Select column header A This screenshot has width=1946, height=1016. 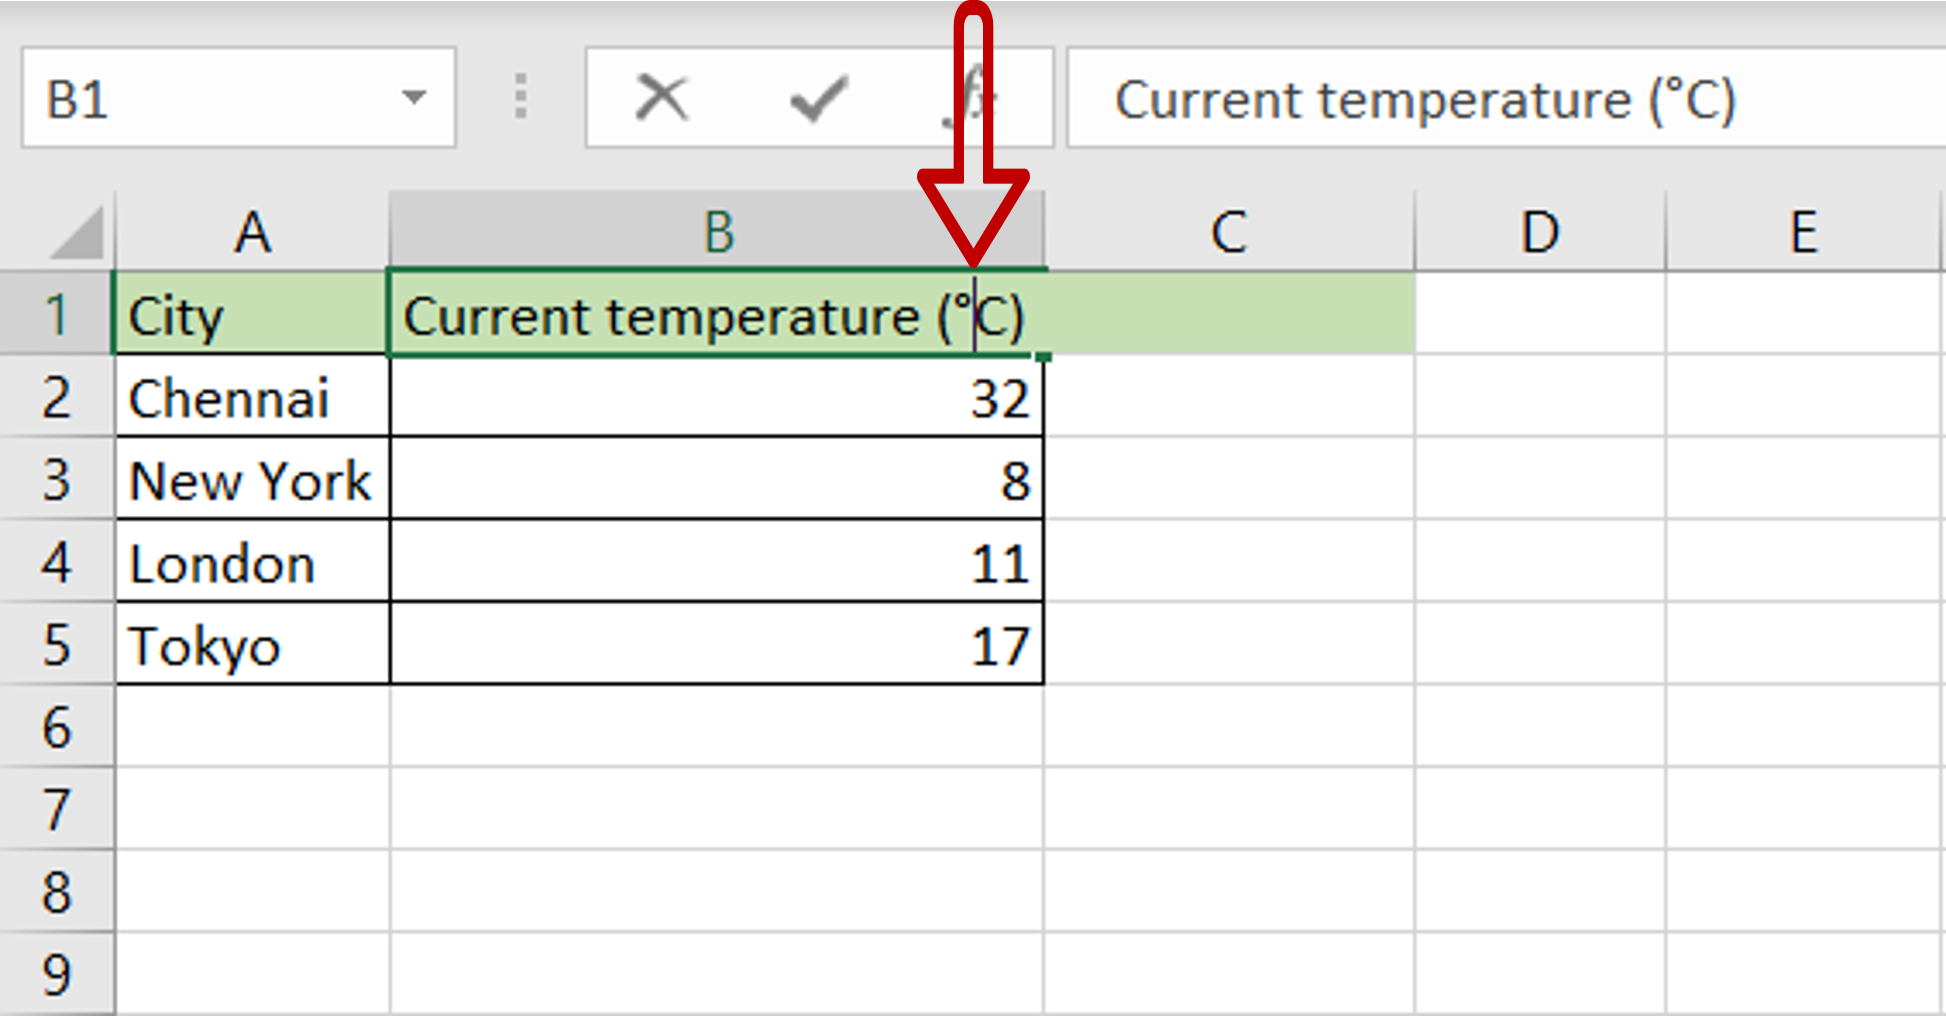pyautogui.click(x=252, y=231)
